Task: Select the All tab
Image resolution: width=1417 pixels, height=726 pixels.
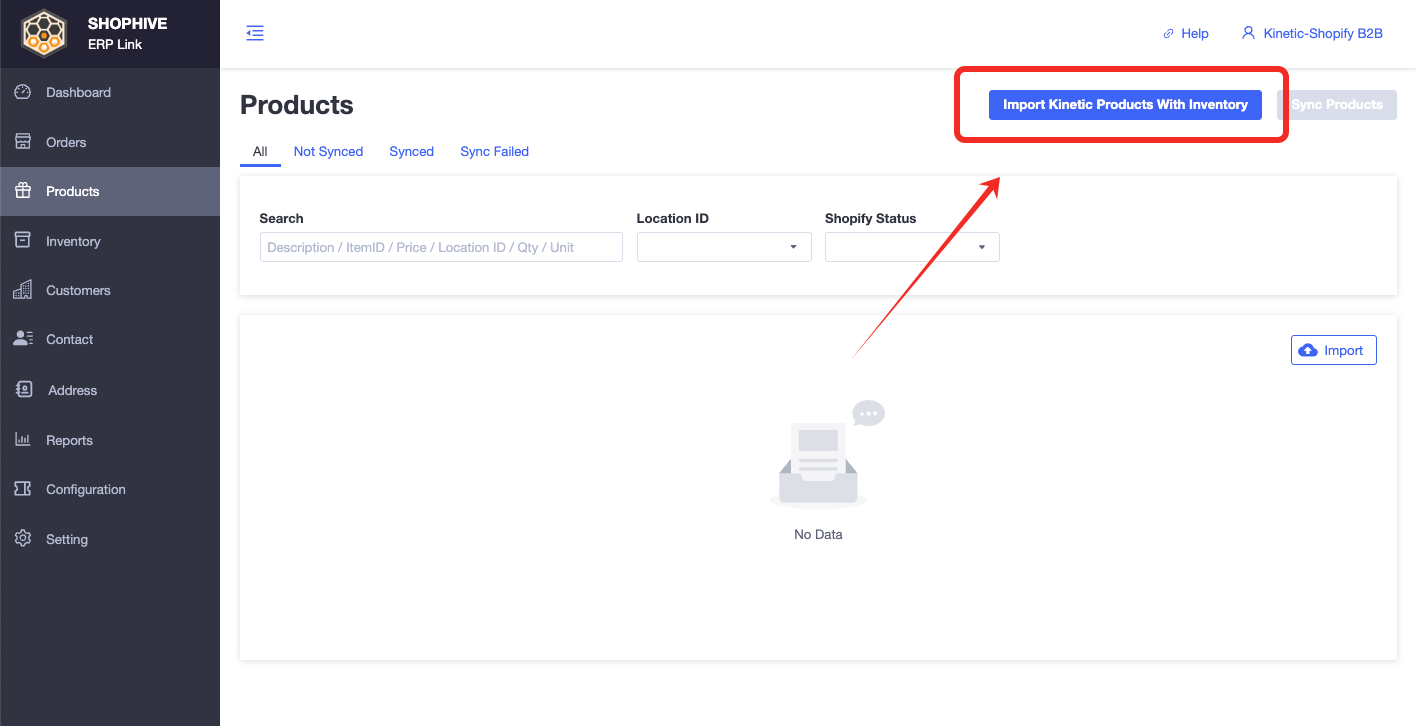Action: click(x=260, y=152)
